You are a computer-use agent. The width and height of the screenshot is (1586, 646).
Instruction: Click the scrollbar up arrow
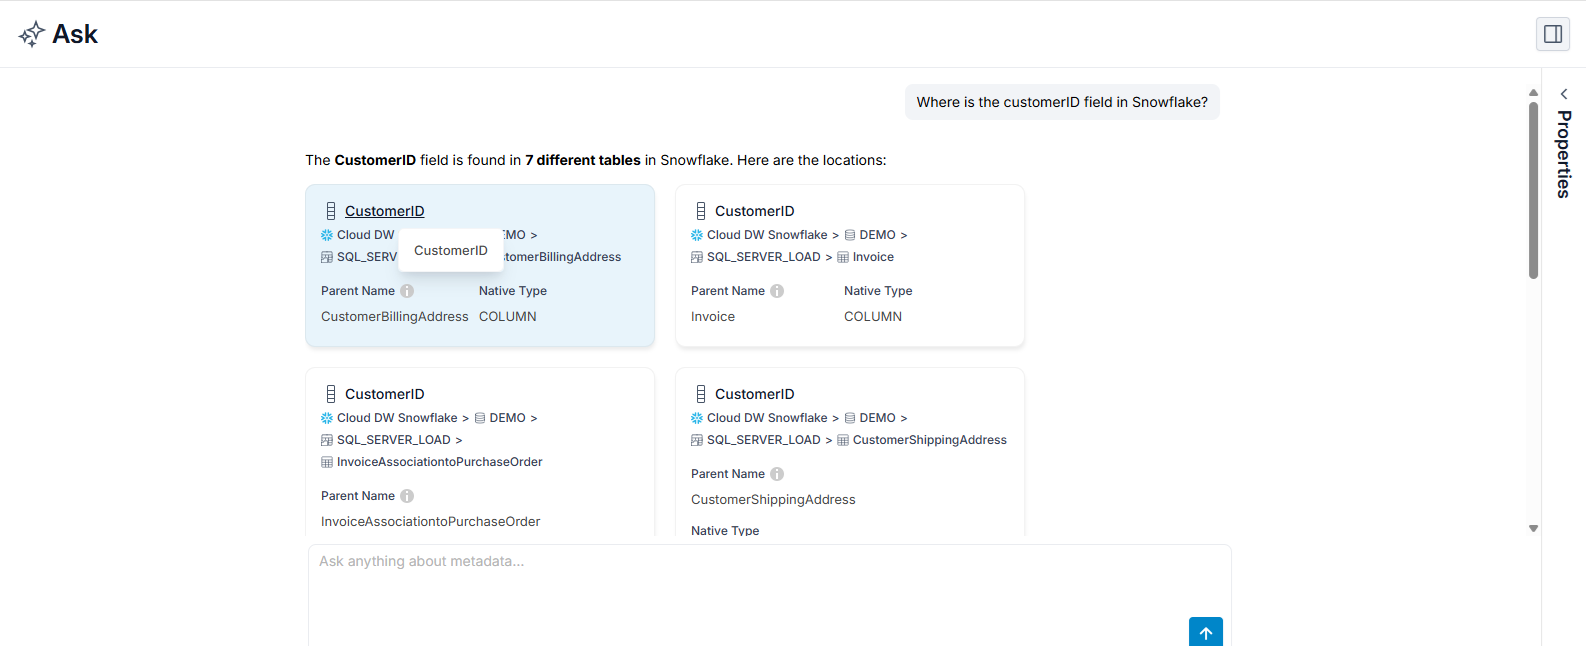1533,93
